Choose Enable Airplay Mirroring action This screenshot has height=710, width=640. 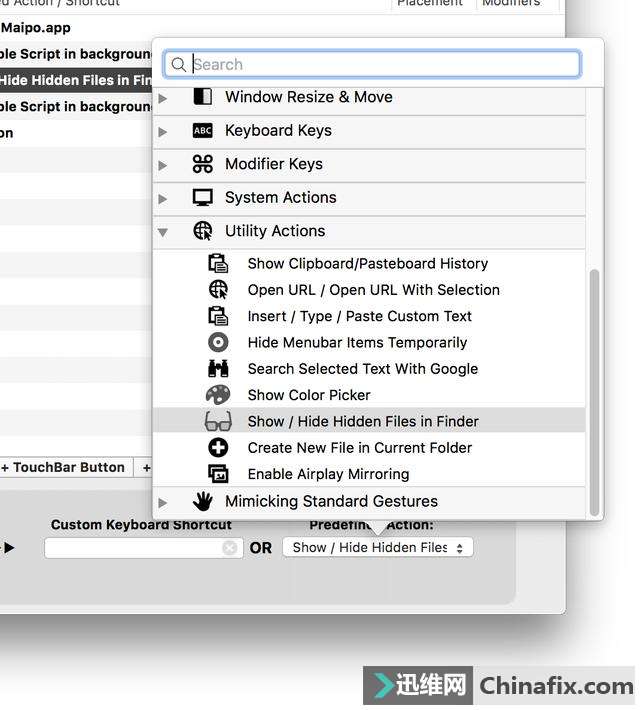328,474
